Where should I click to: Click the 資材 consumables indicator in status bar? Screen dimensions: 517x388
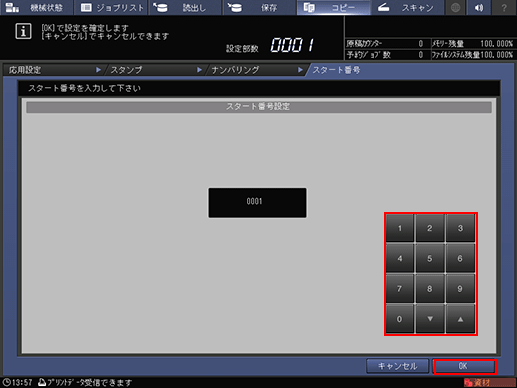tap(490, 383)
